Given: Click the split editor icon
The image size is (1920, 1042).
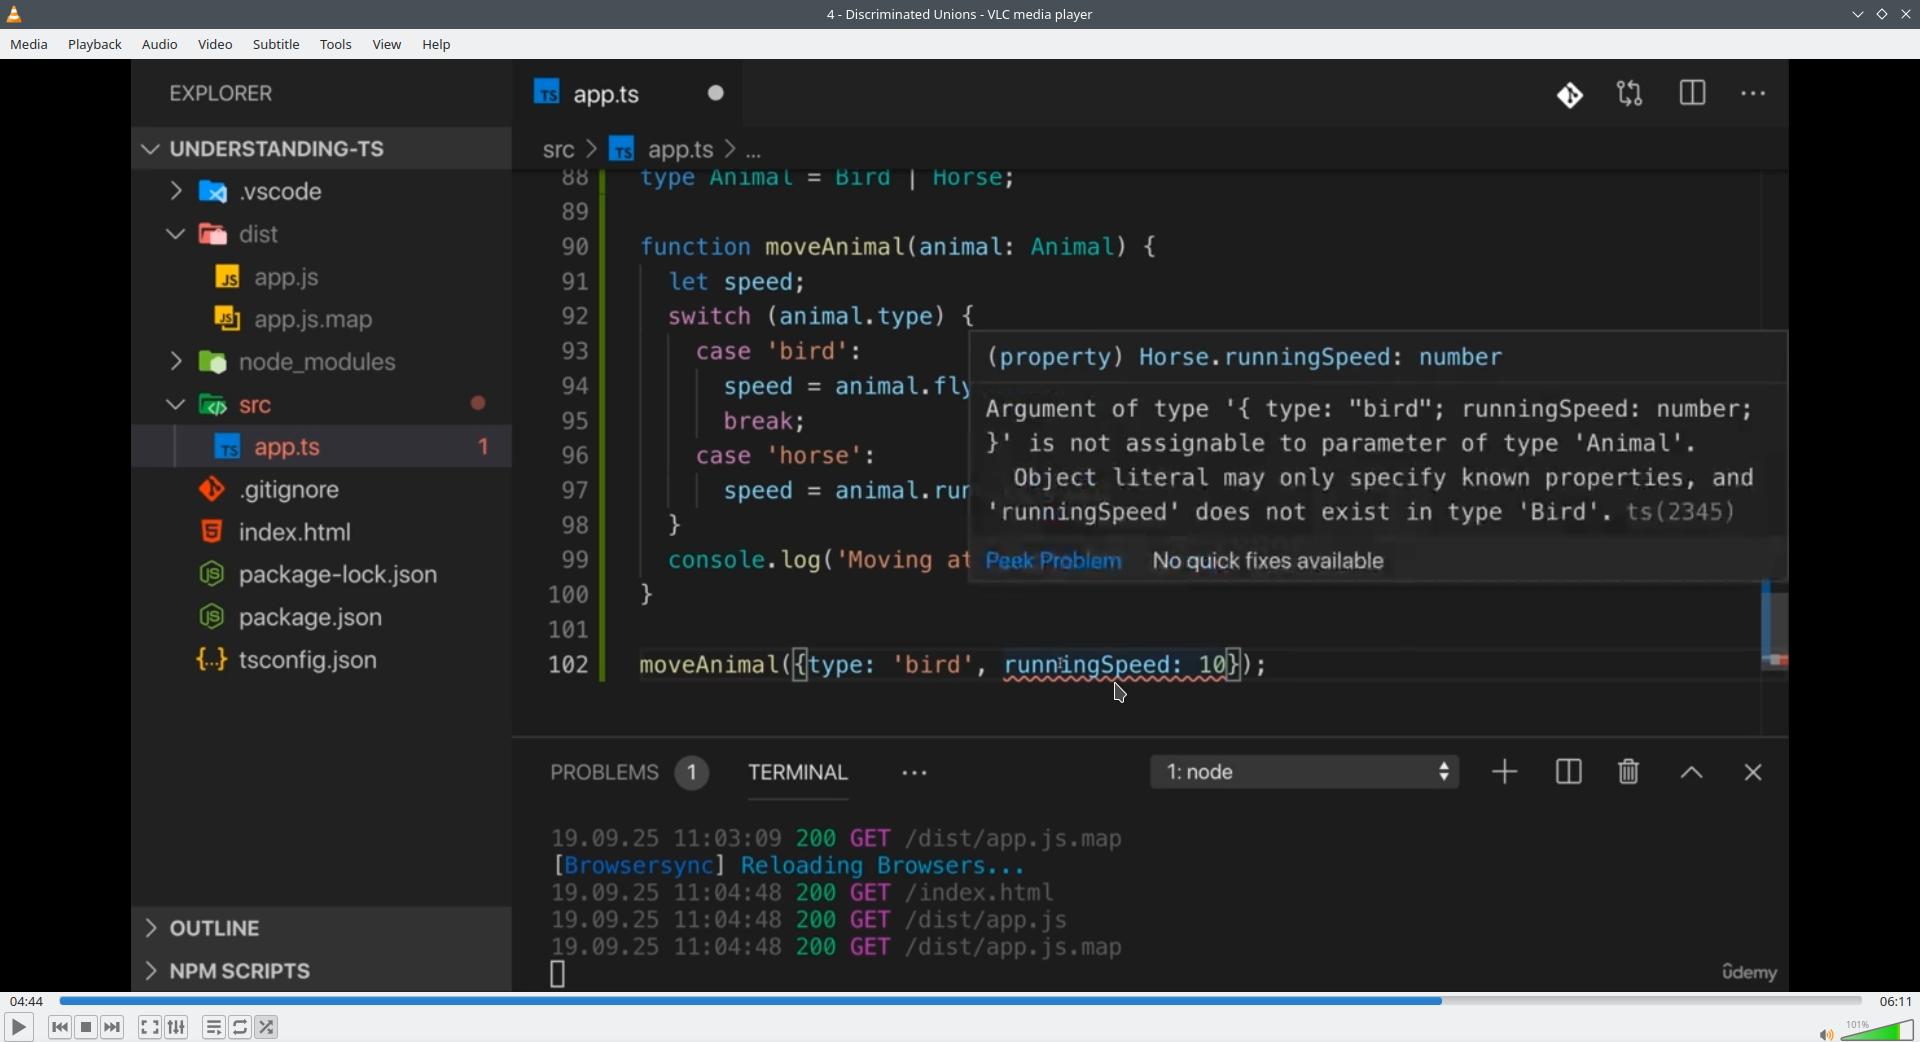Looking at the screenshot, I should pyautogui.click(x=1692, y=94).
